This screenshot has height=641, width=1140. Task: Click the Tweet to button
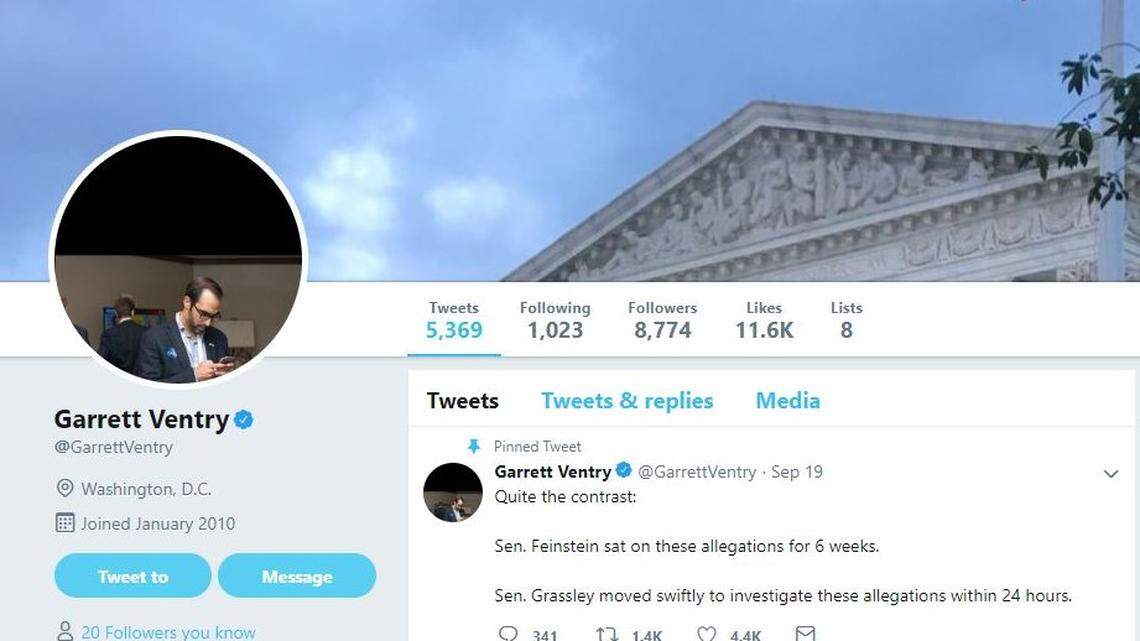coord(132,576)
